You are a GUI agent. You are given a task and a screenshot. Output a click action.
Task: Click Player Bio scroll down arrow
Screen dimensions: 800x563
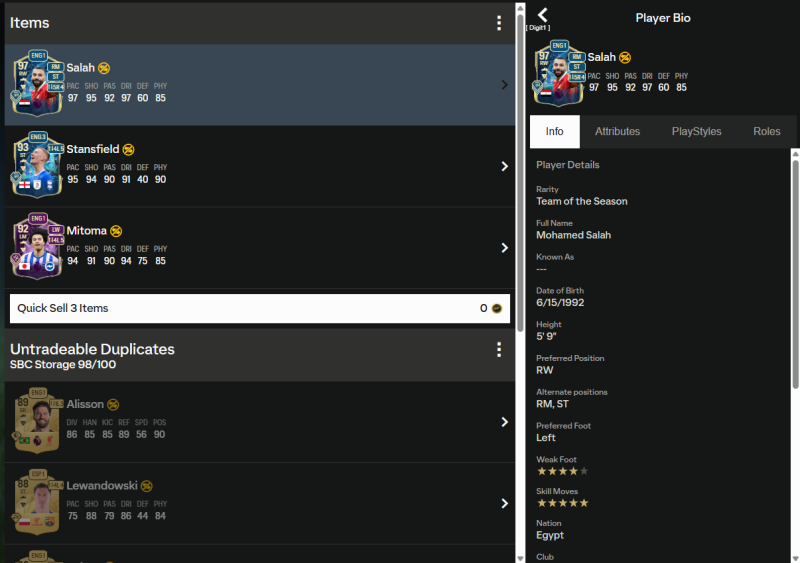click(x=795, y=558)
